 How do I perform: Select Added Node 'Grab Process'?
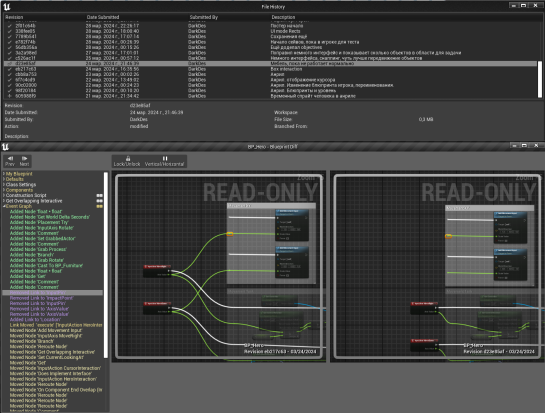[38, 250]
